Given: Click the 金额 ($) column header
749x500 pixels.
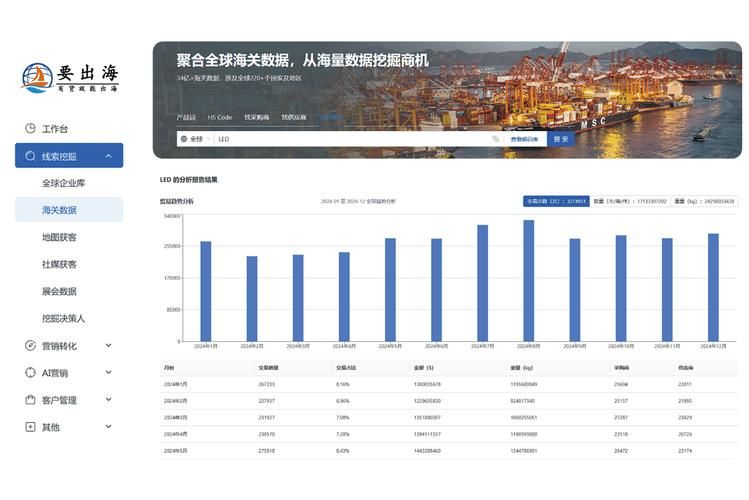Looking at the screenshot, I should pyautogui.click(x=424, y=368).
